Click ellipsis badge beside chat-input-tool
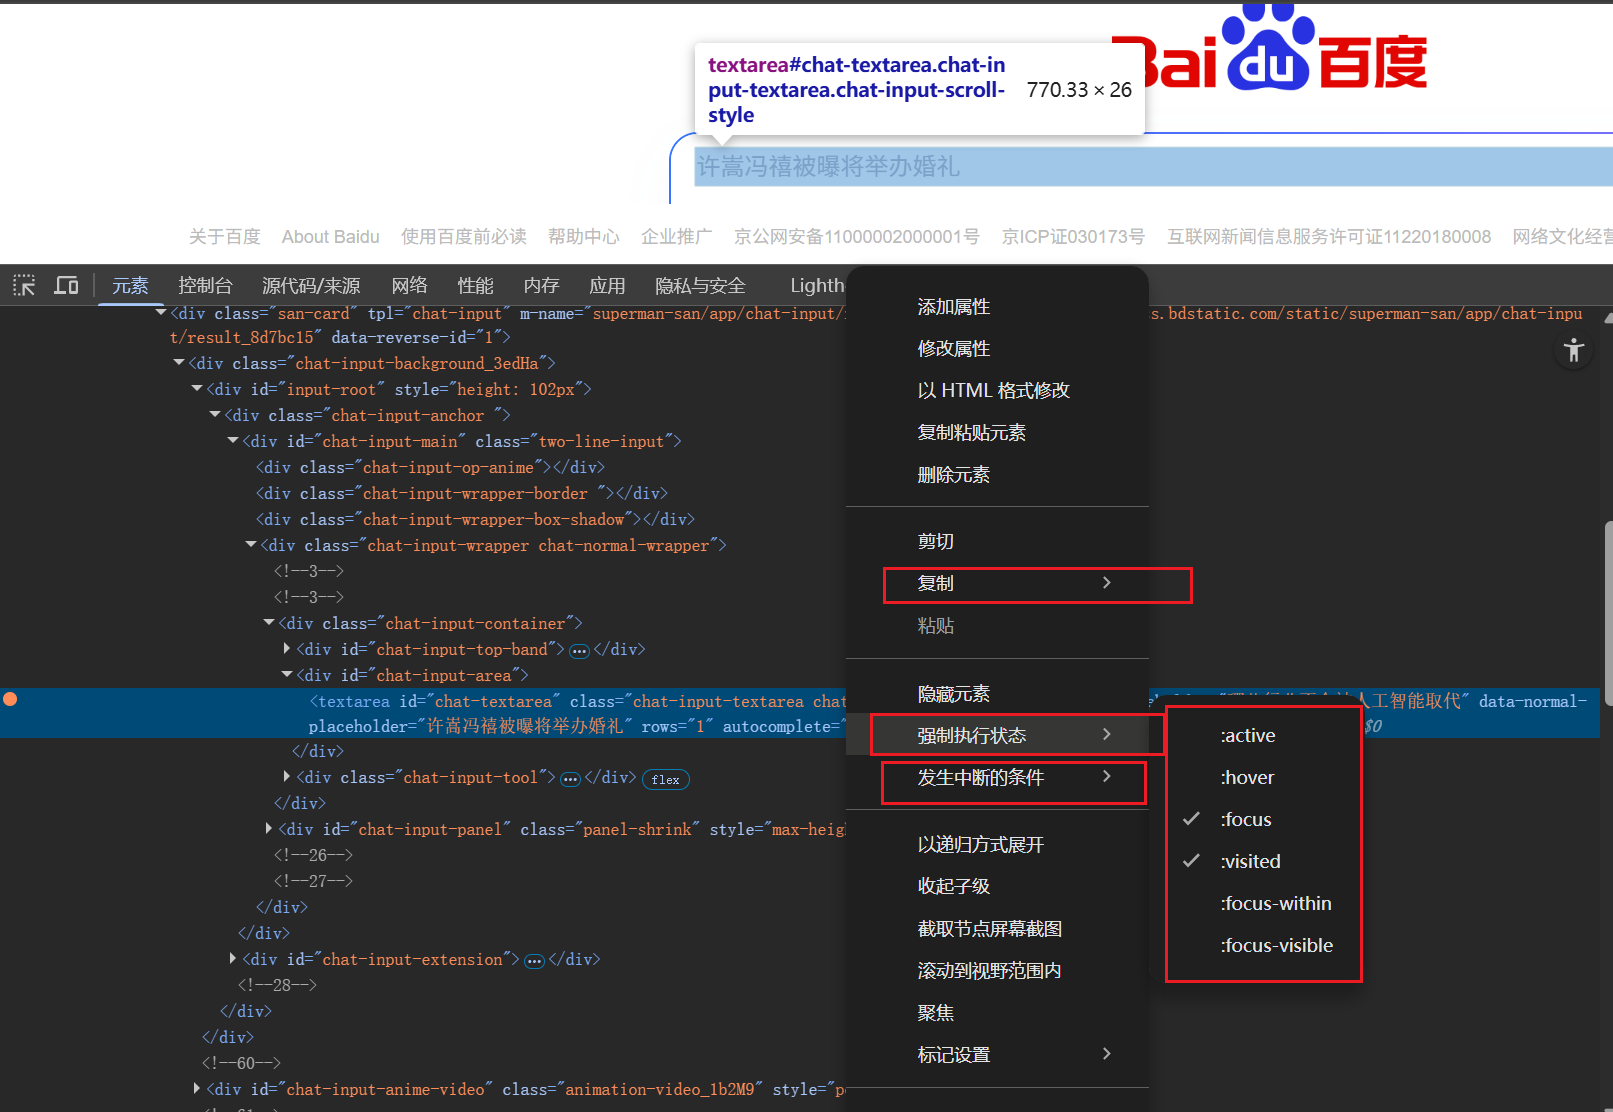 coord(570,779)
